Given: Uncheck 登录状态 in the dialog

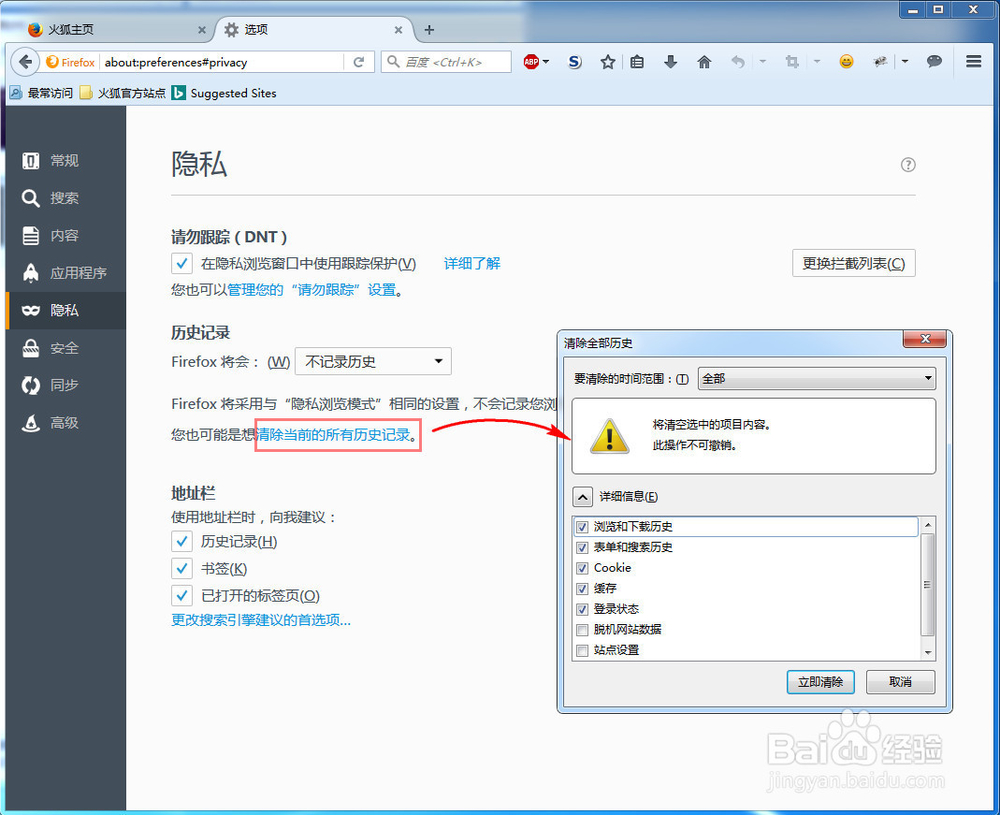Looking at the screenshot, I should pos(582,609).
